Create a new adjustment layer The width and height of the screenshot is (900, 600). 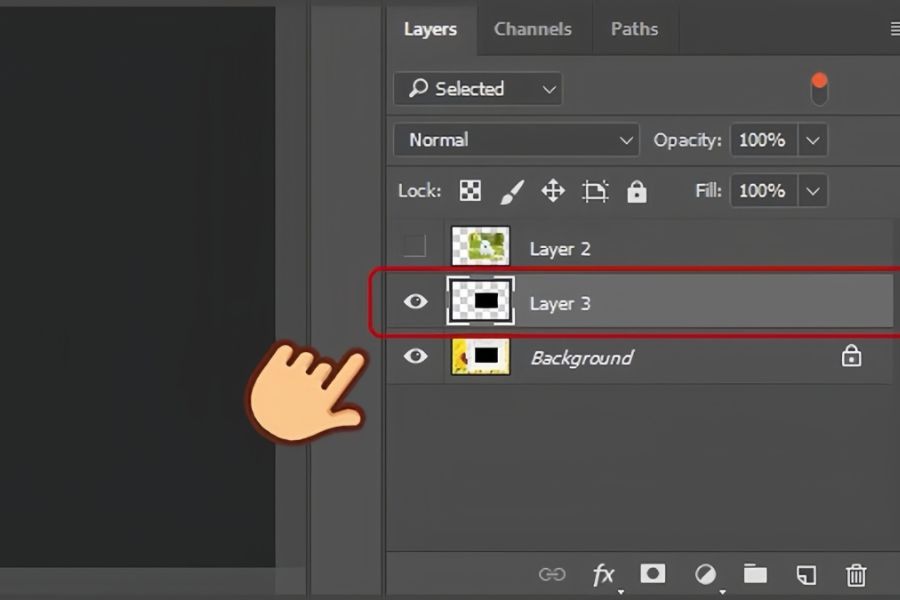coord(705,574)
